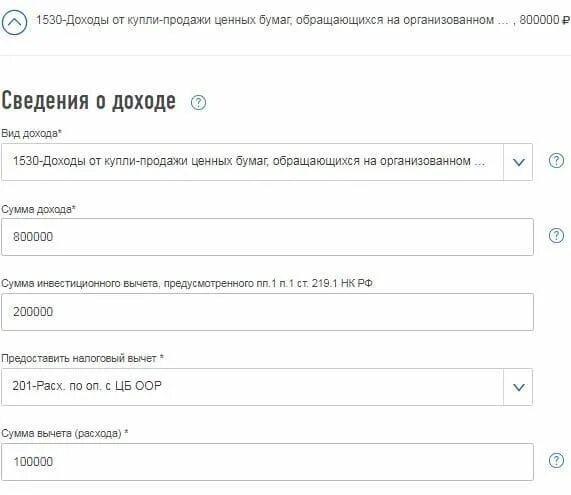Open Предоставить налоговый вычет dropdown arrow
The width and height of the screenshot is (571, 495).
click(x=518, y=387)
